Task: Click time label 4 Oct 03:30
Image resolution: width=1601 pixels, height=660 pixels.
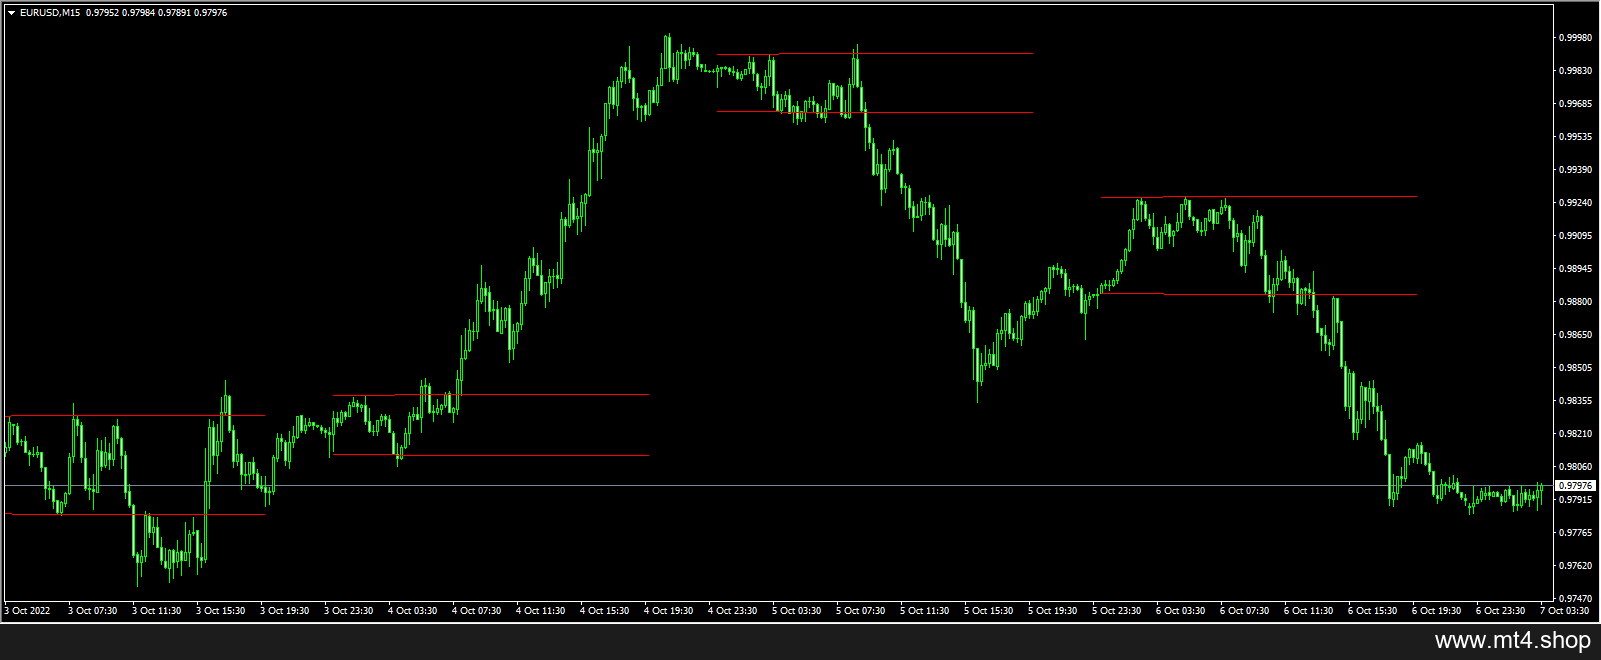Action: [413, 611]
